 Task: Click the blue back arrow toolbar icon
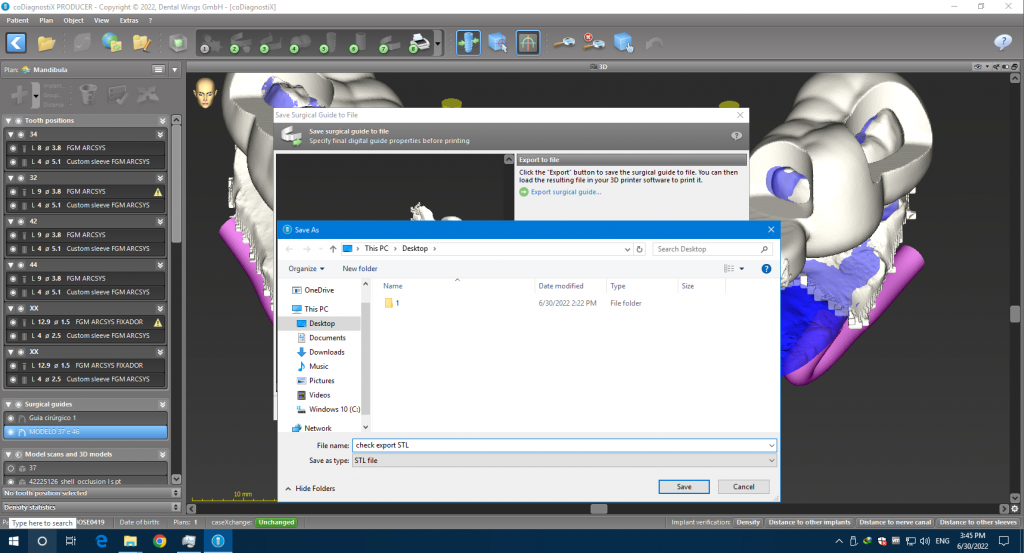(16, 43)
